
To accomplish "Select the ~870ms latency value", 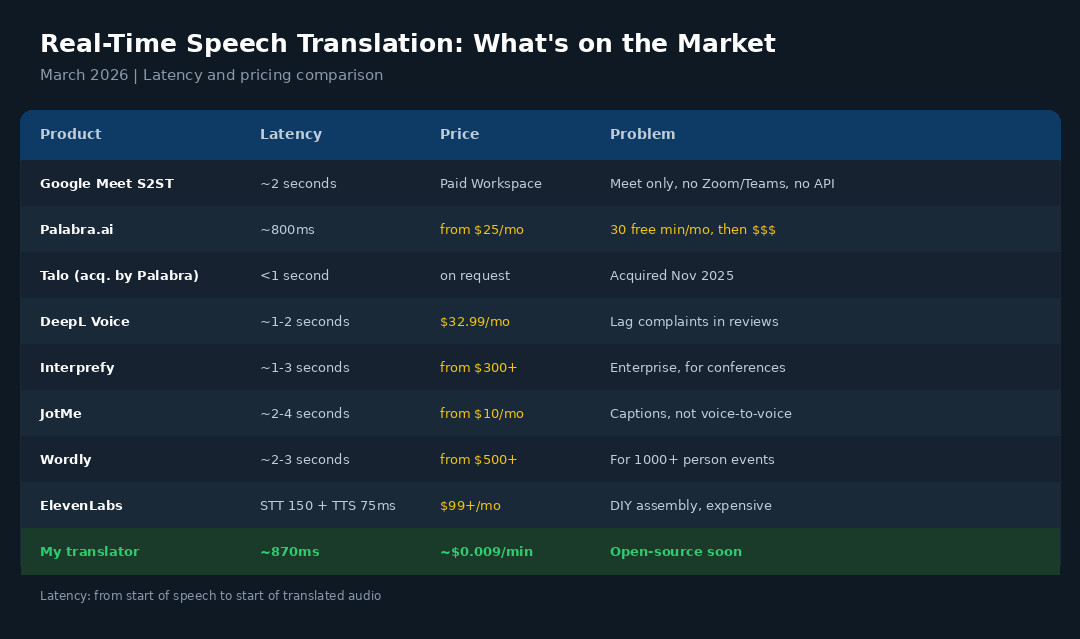I will pos(289,552).
